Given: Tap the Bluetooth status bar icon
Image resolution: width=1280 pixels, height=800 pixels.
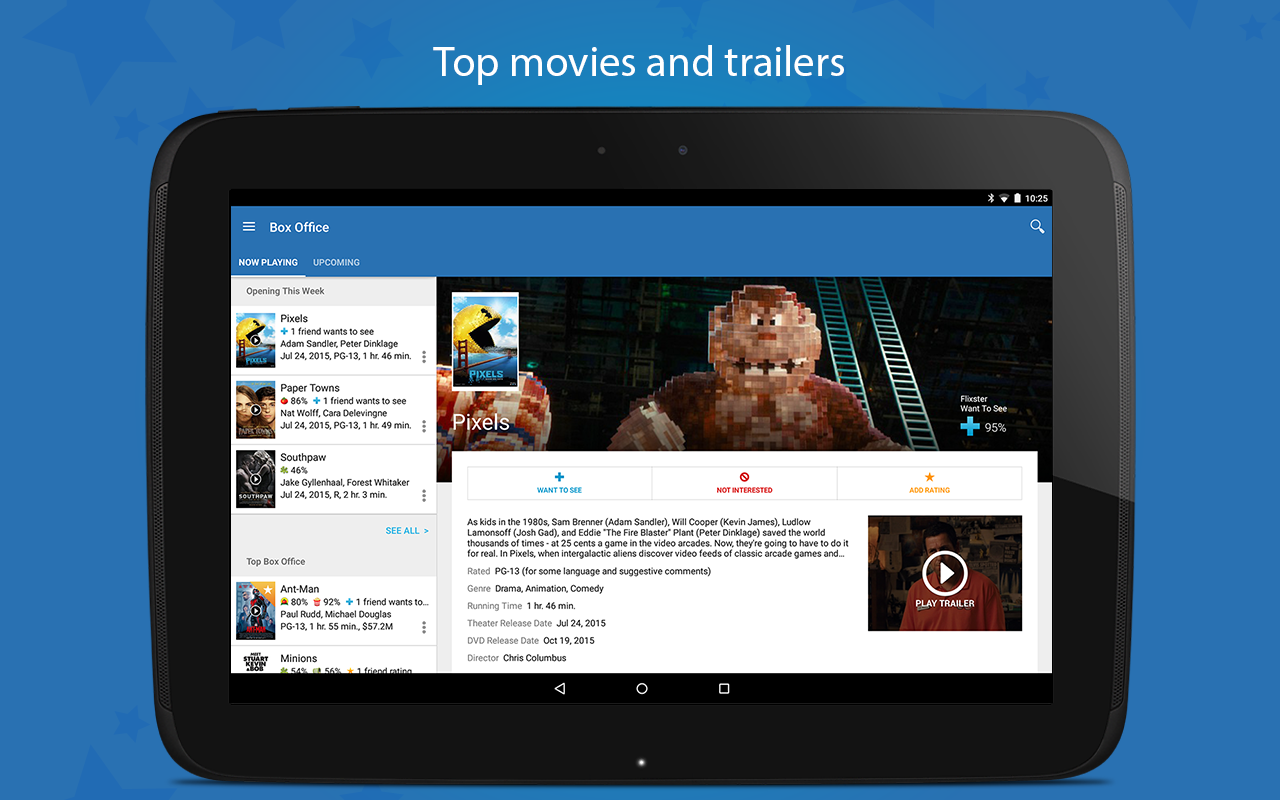Looking at the screenshot, I should point(991,198).
